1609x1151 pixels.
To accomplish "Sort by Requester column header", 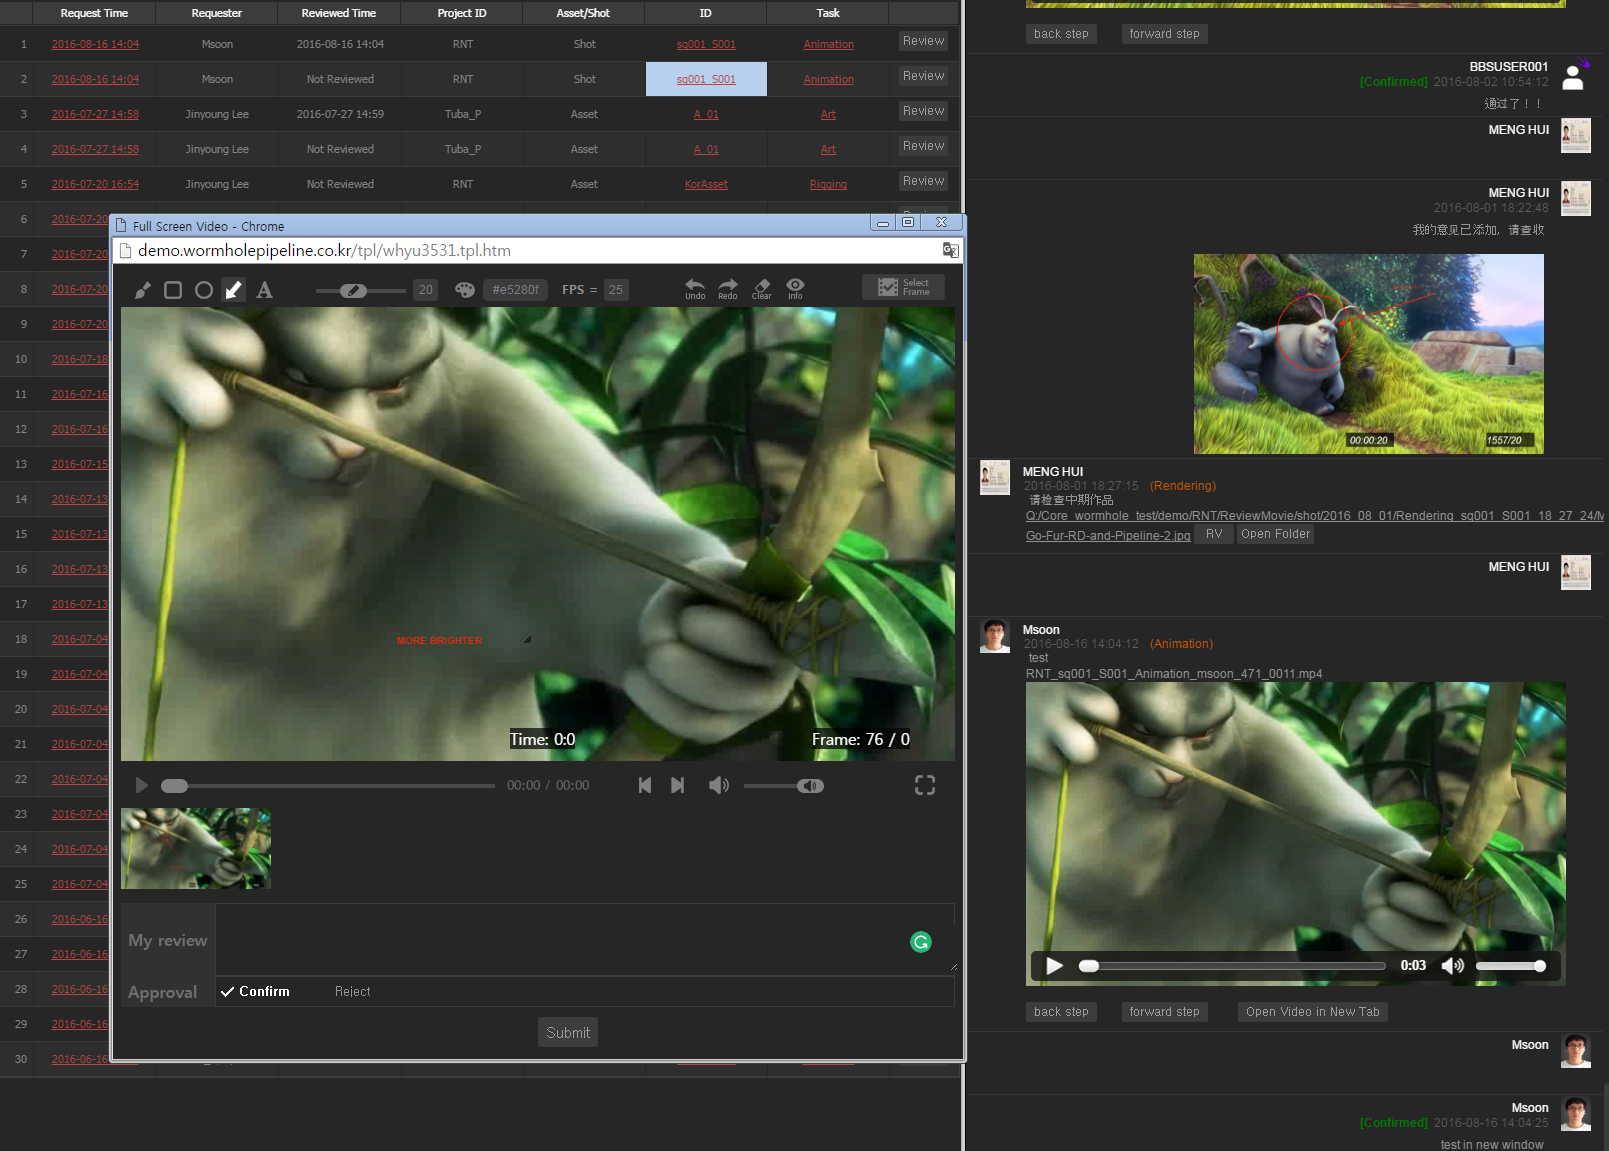I will click(x=217, y=13).
